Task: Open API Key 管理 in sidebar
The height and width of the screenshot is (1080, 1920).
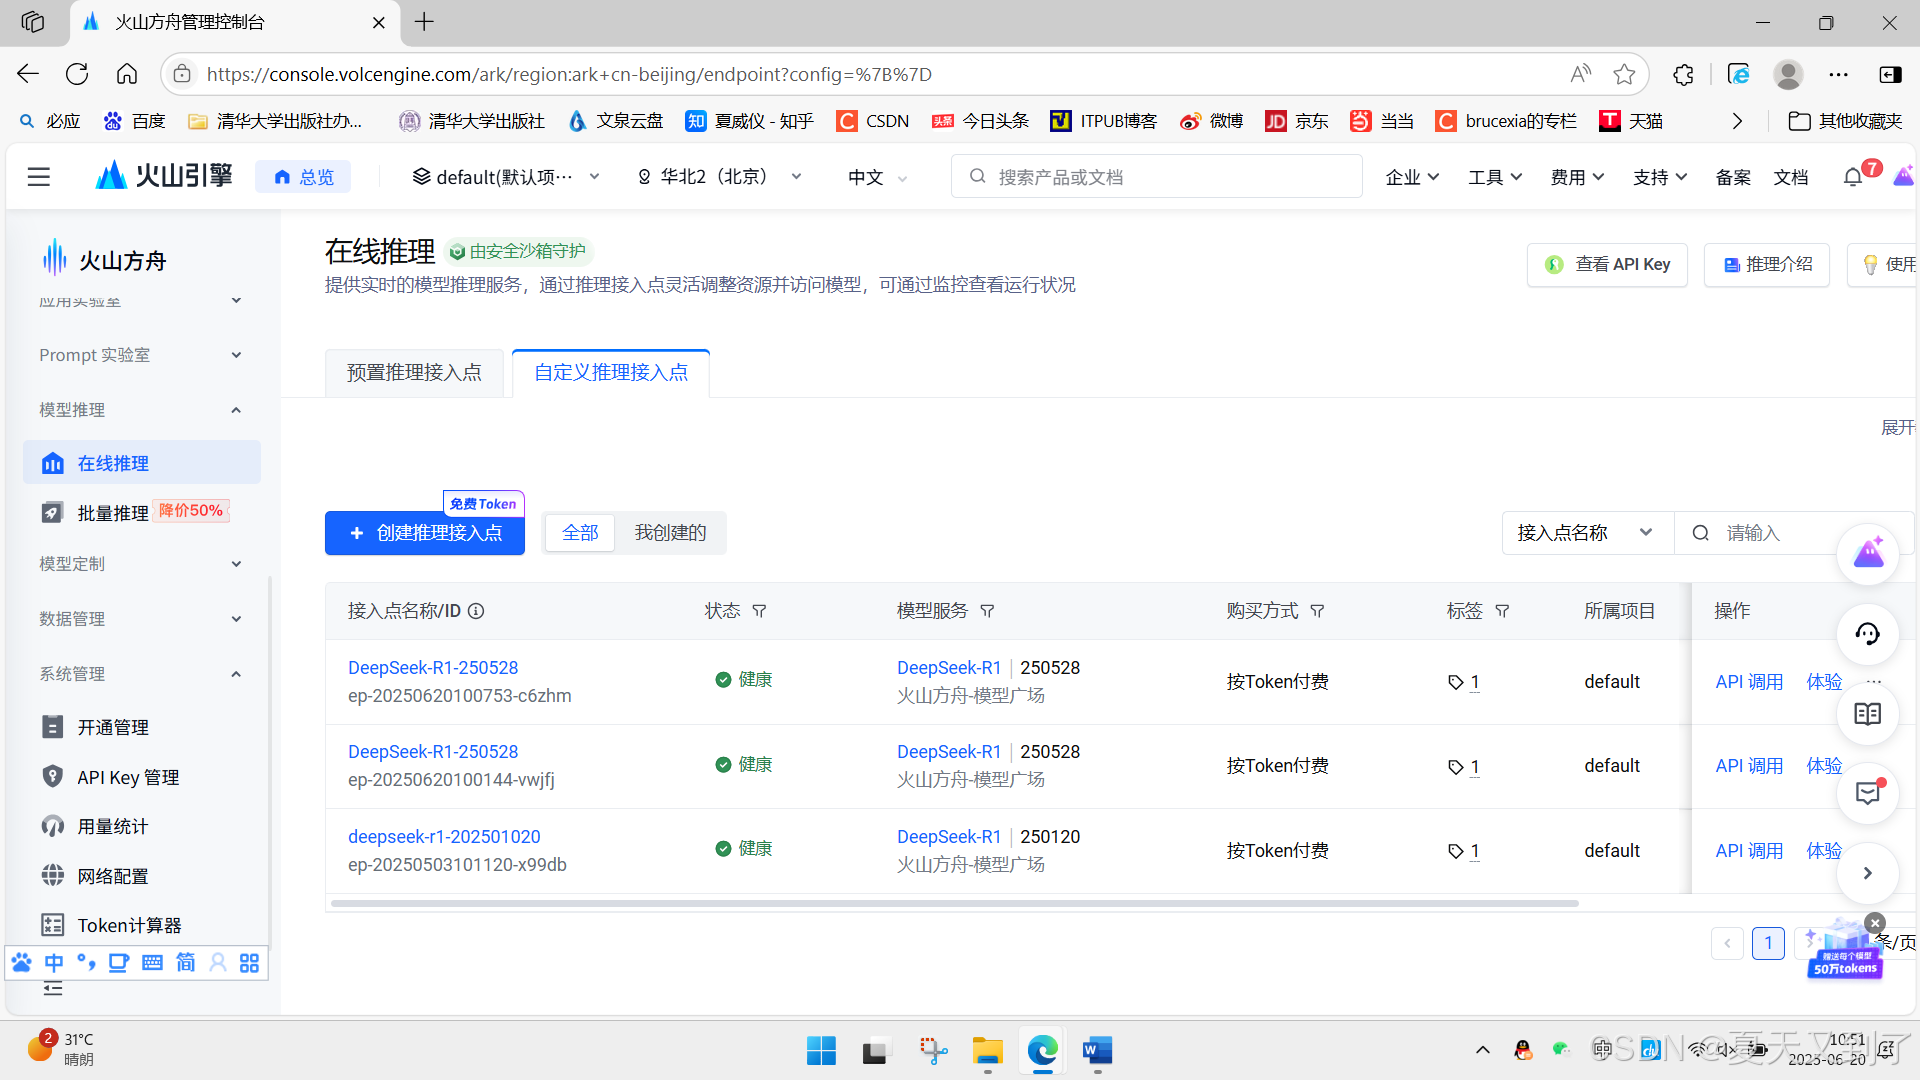Action: (128, 777)
